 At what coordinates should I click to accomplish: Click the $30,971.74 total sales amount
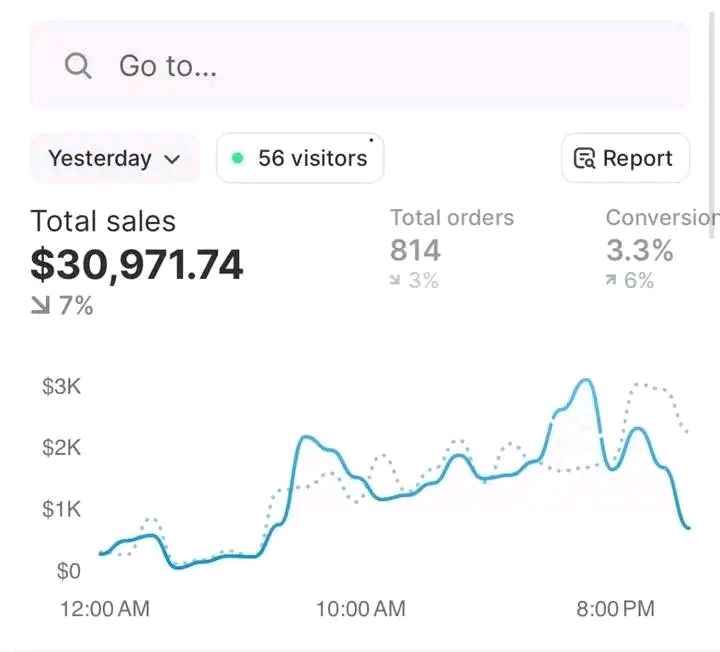click(x=137, y=265)
